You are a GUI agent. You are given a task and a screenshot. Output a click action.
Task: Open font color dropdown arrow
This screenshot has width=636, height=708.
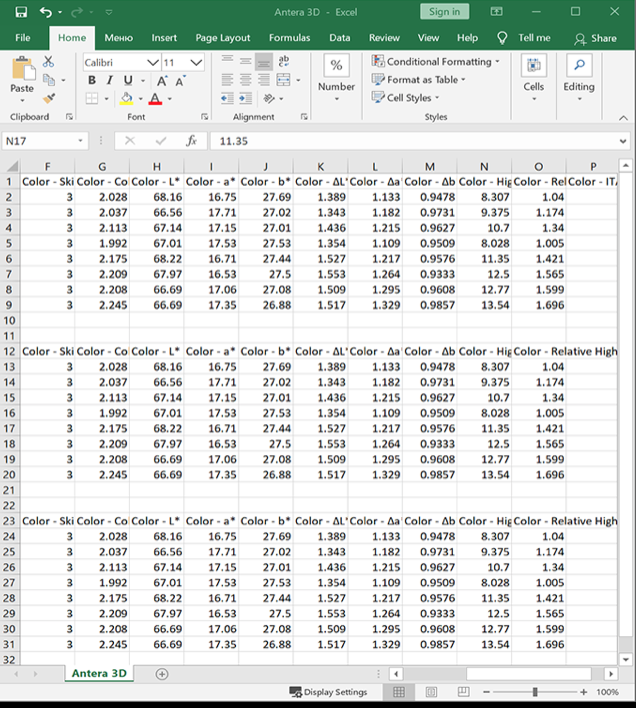click(x=170, y=98)
